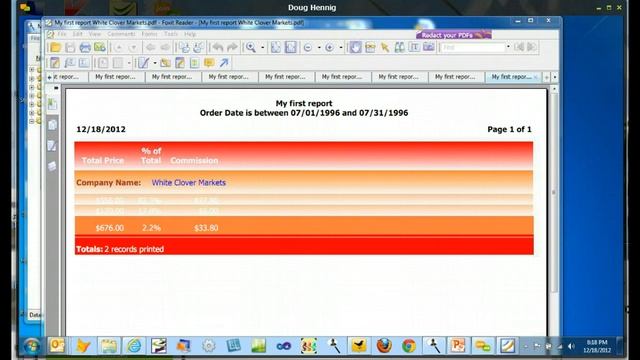
Task: Open the Edit menu
Action: tap(78, 34)
